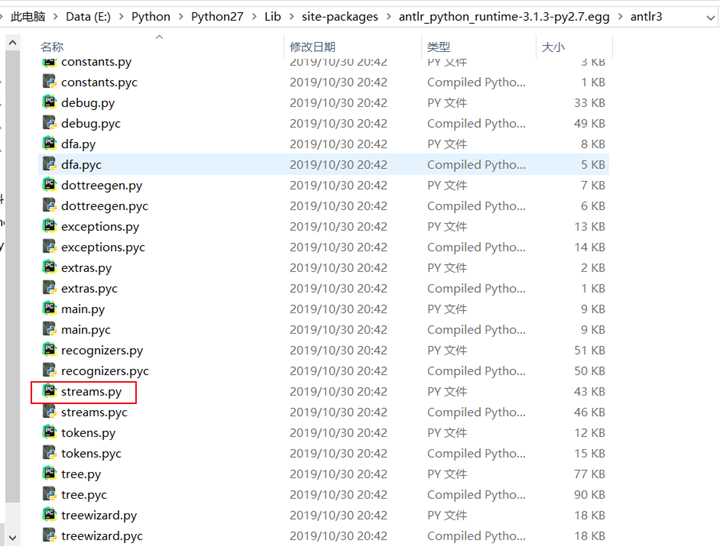Expand chevron after Python27 breadcrumb
This screenshot has width=720, height=553.
pos(254,17)
